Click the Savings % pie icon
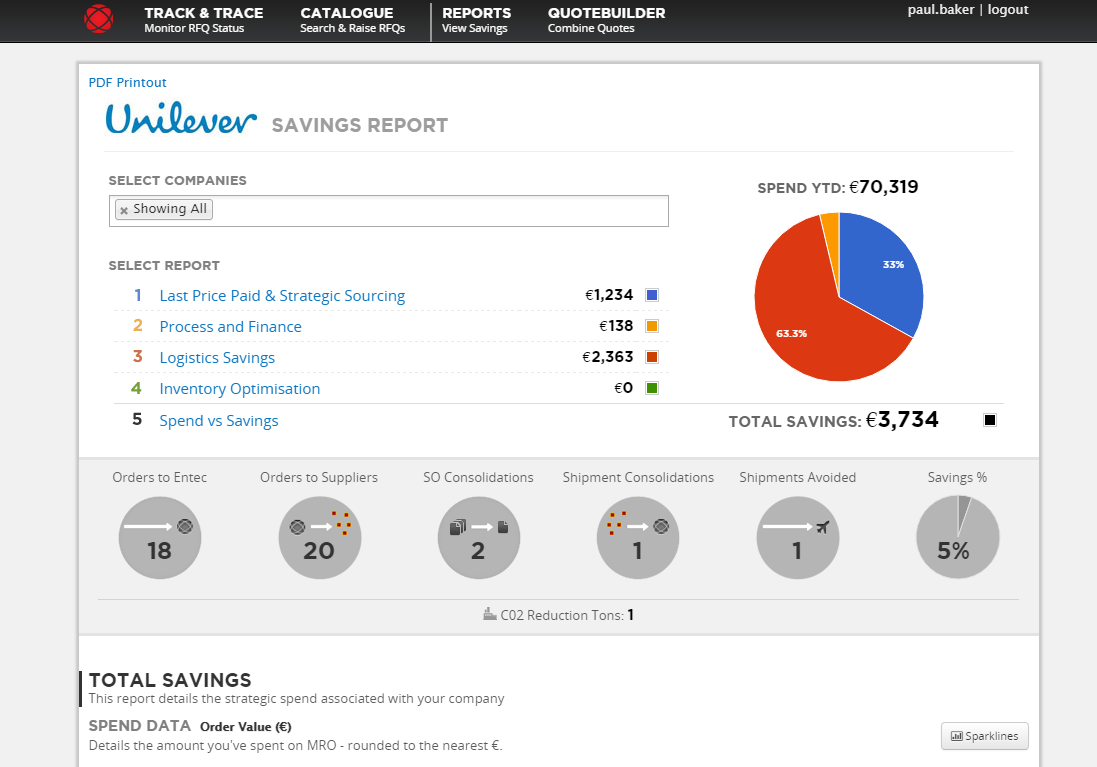The image size is (1097, 767). 957,538
